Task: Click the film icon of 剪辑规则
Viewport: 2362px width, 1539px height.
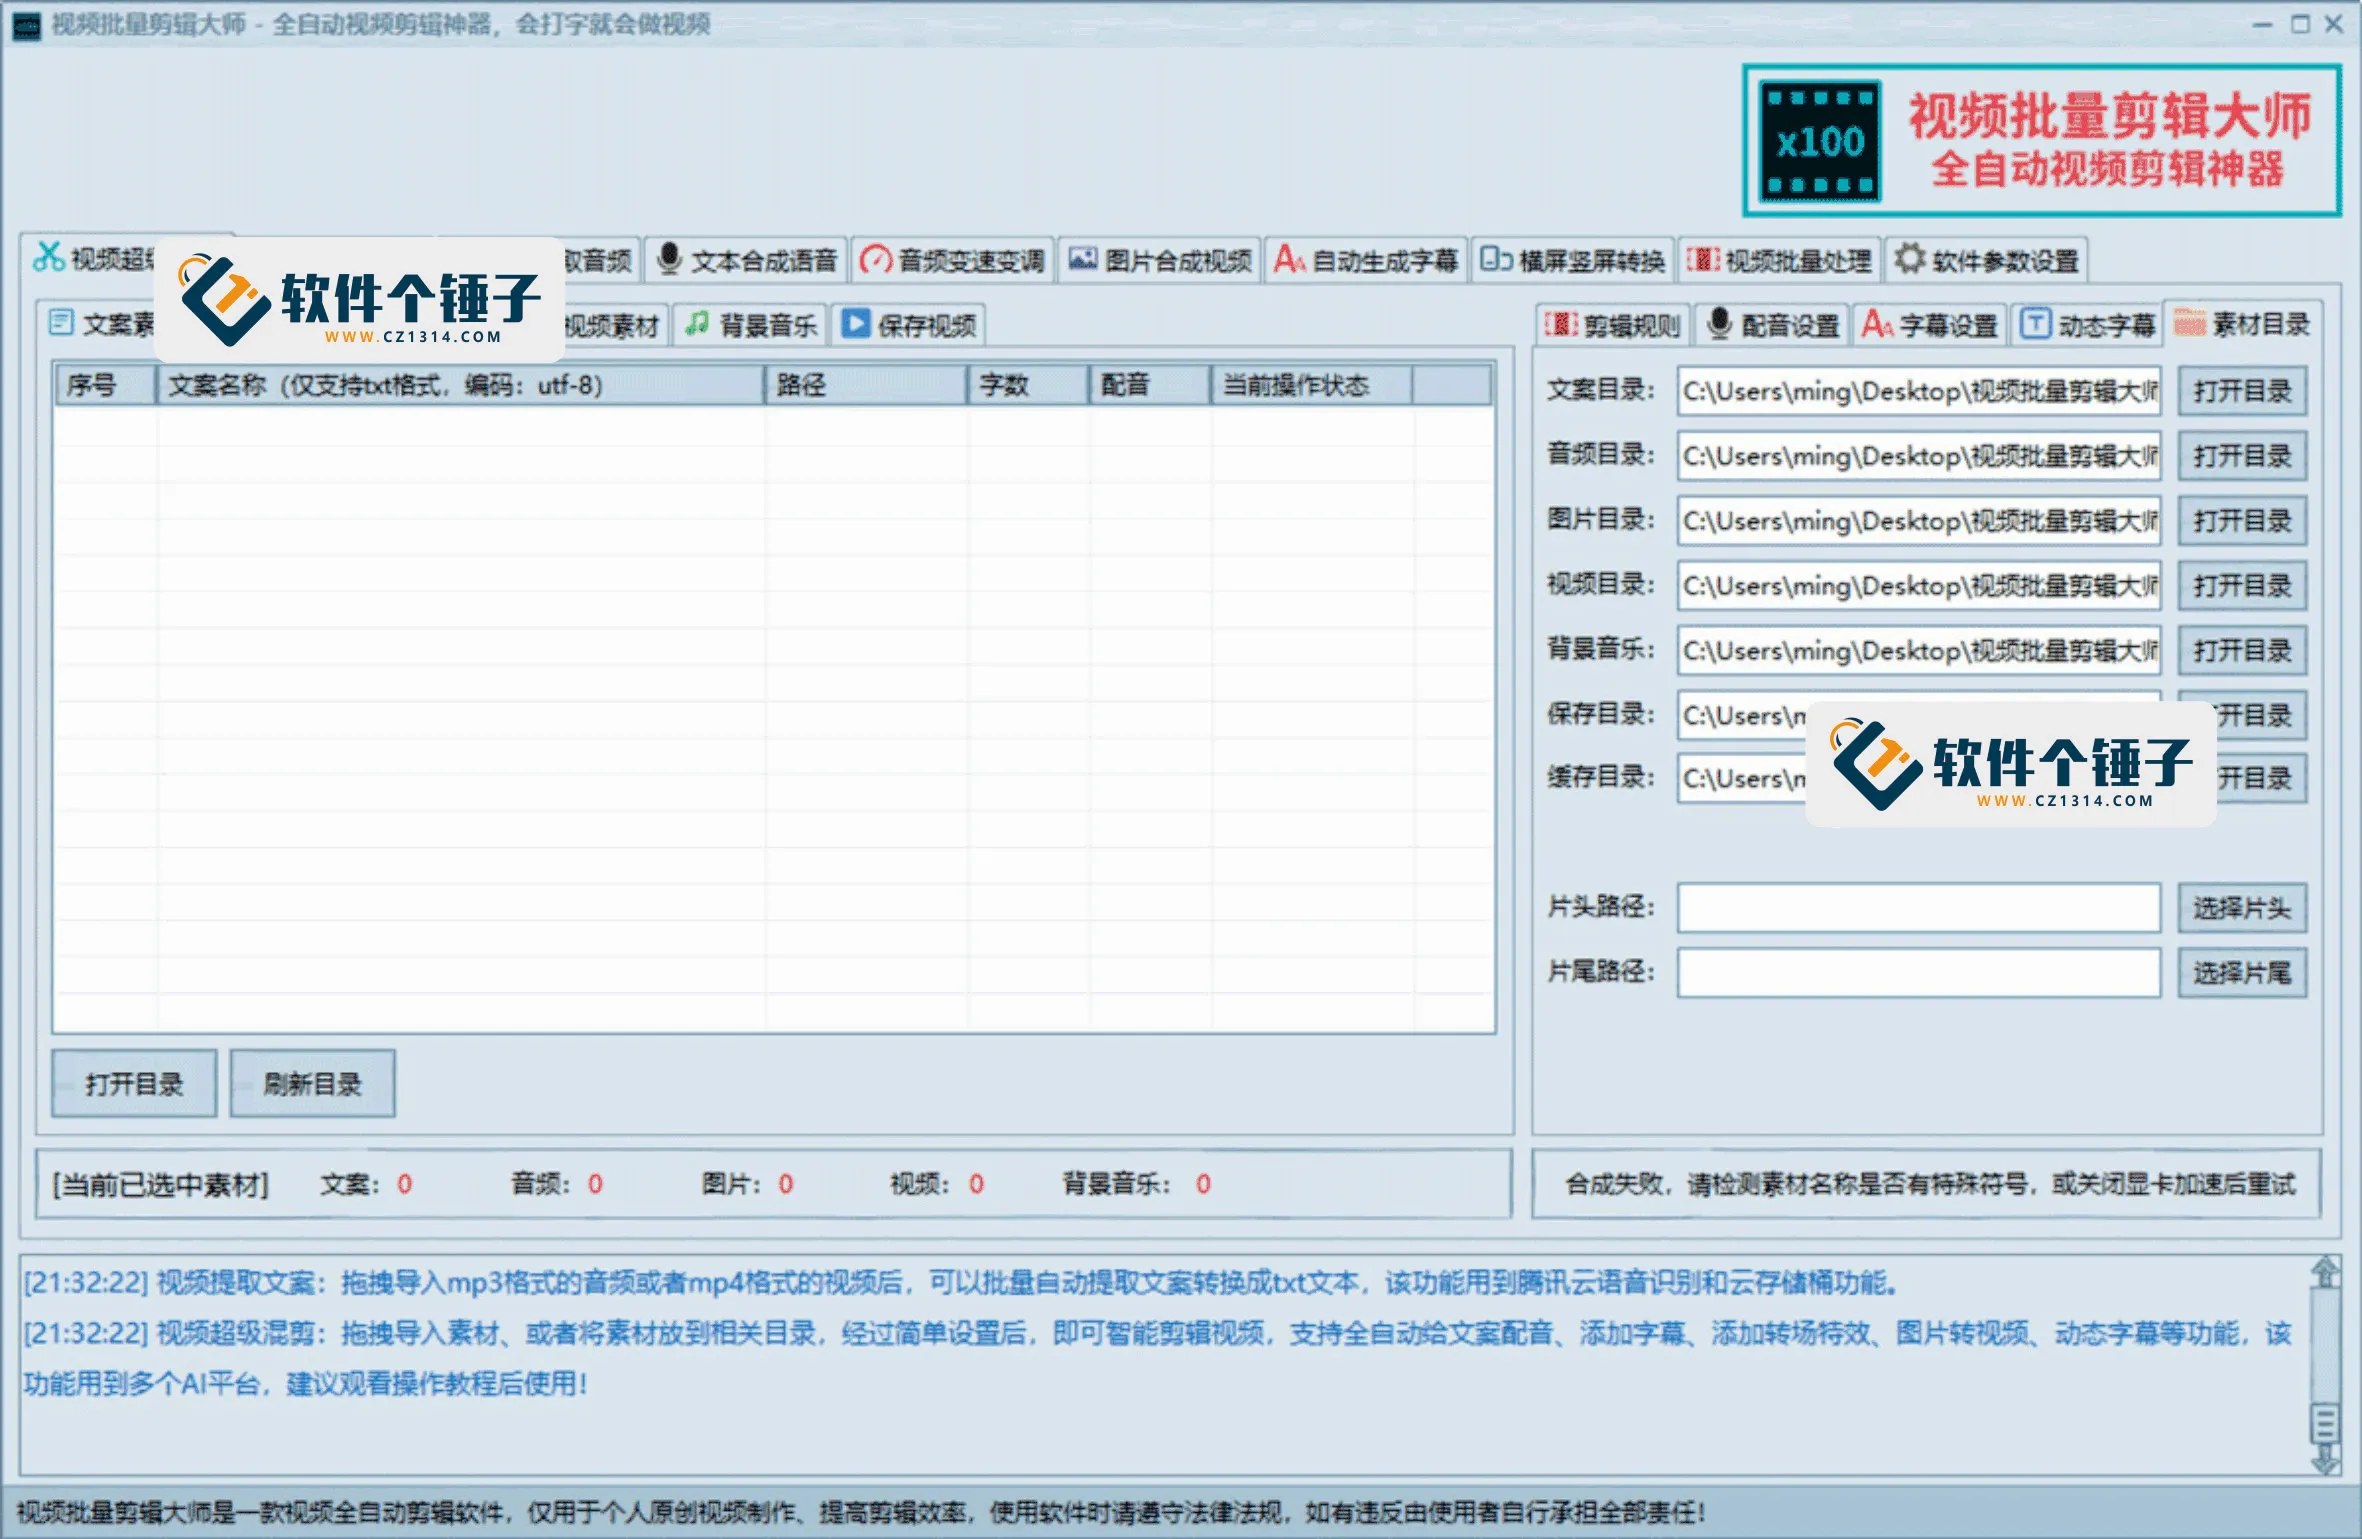Action: click(x=1561, y=324)
